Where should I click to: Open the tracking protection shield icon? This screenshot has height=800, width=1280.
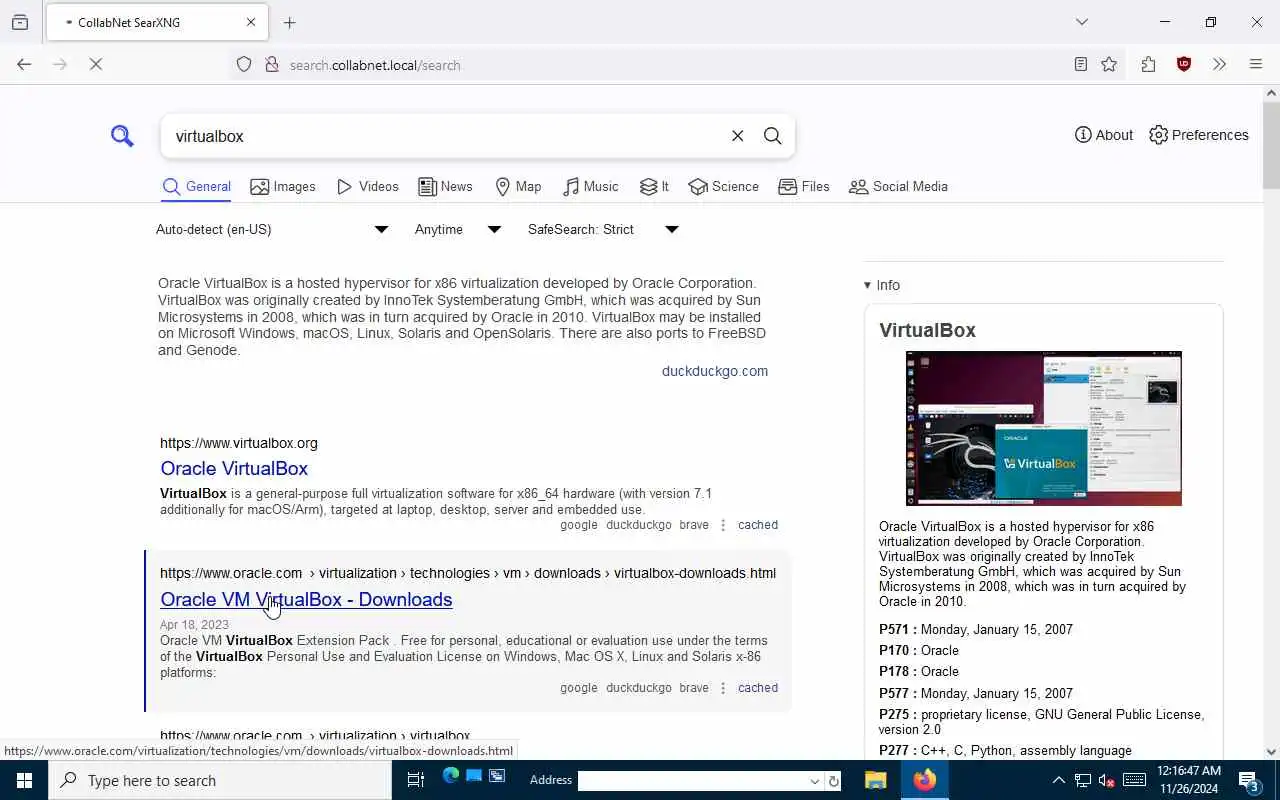click(x=244, y=65)
